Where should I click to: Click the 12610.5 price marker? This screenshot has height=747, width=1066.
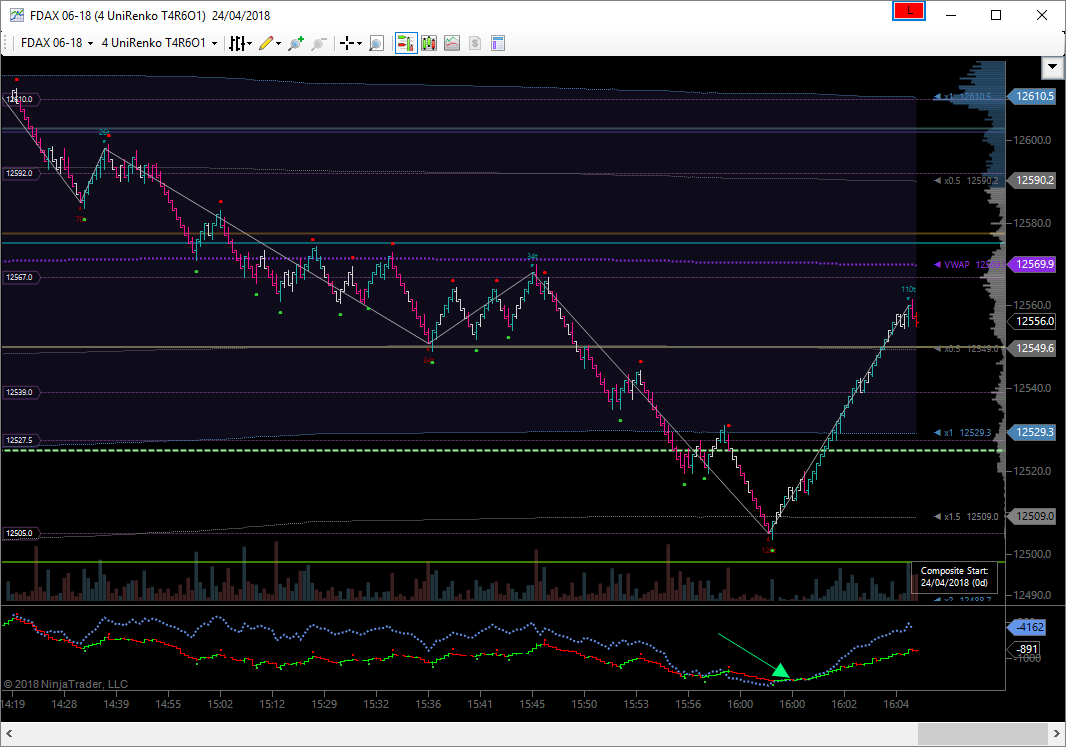(1034, 97)
